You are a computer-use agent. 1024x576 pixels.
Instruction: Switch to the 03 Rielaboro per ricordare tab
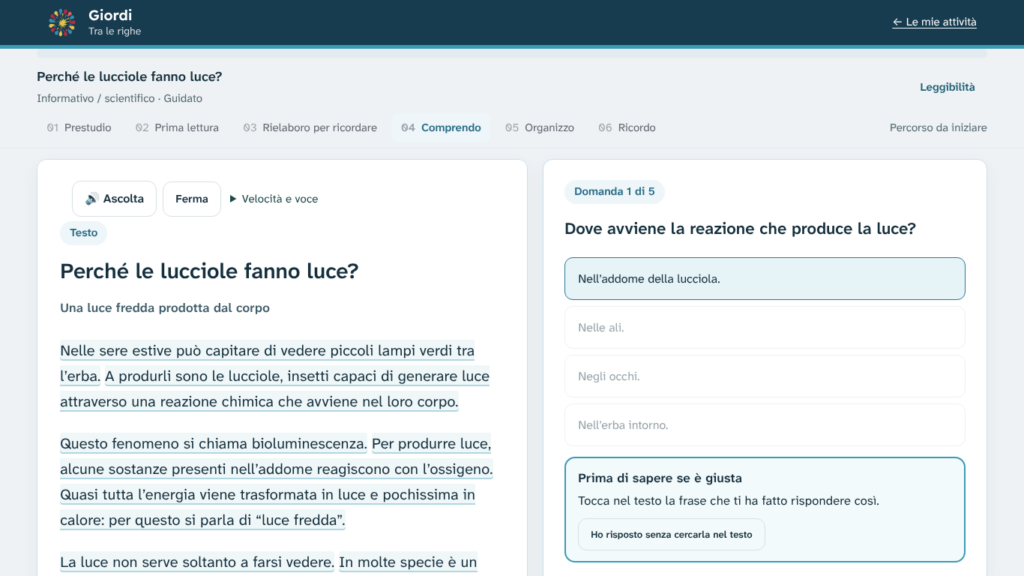click(310, 127)
